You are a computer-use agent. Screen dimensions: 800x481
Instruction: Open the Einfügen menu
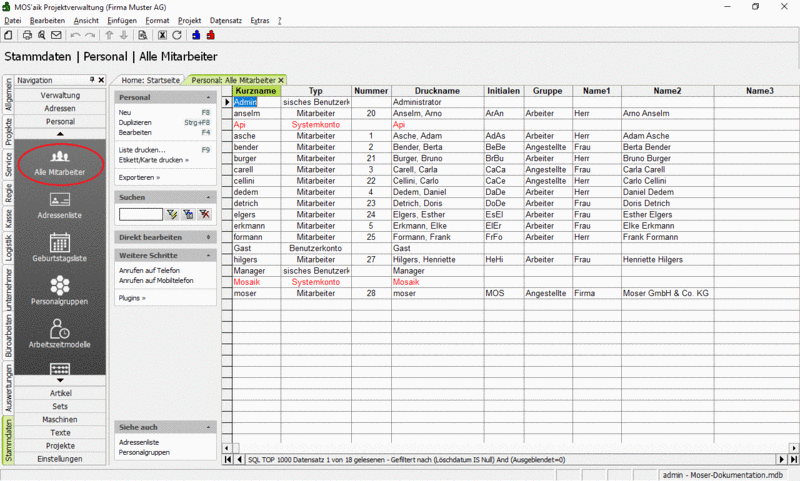(x=122, y=20)
